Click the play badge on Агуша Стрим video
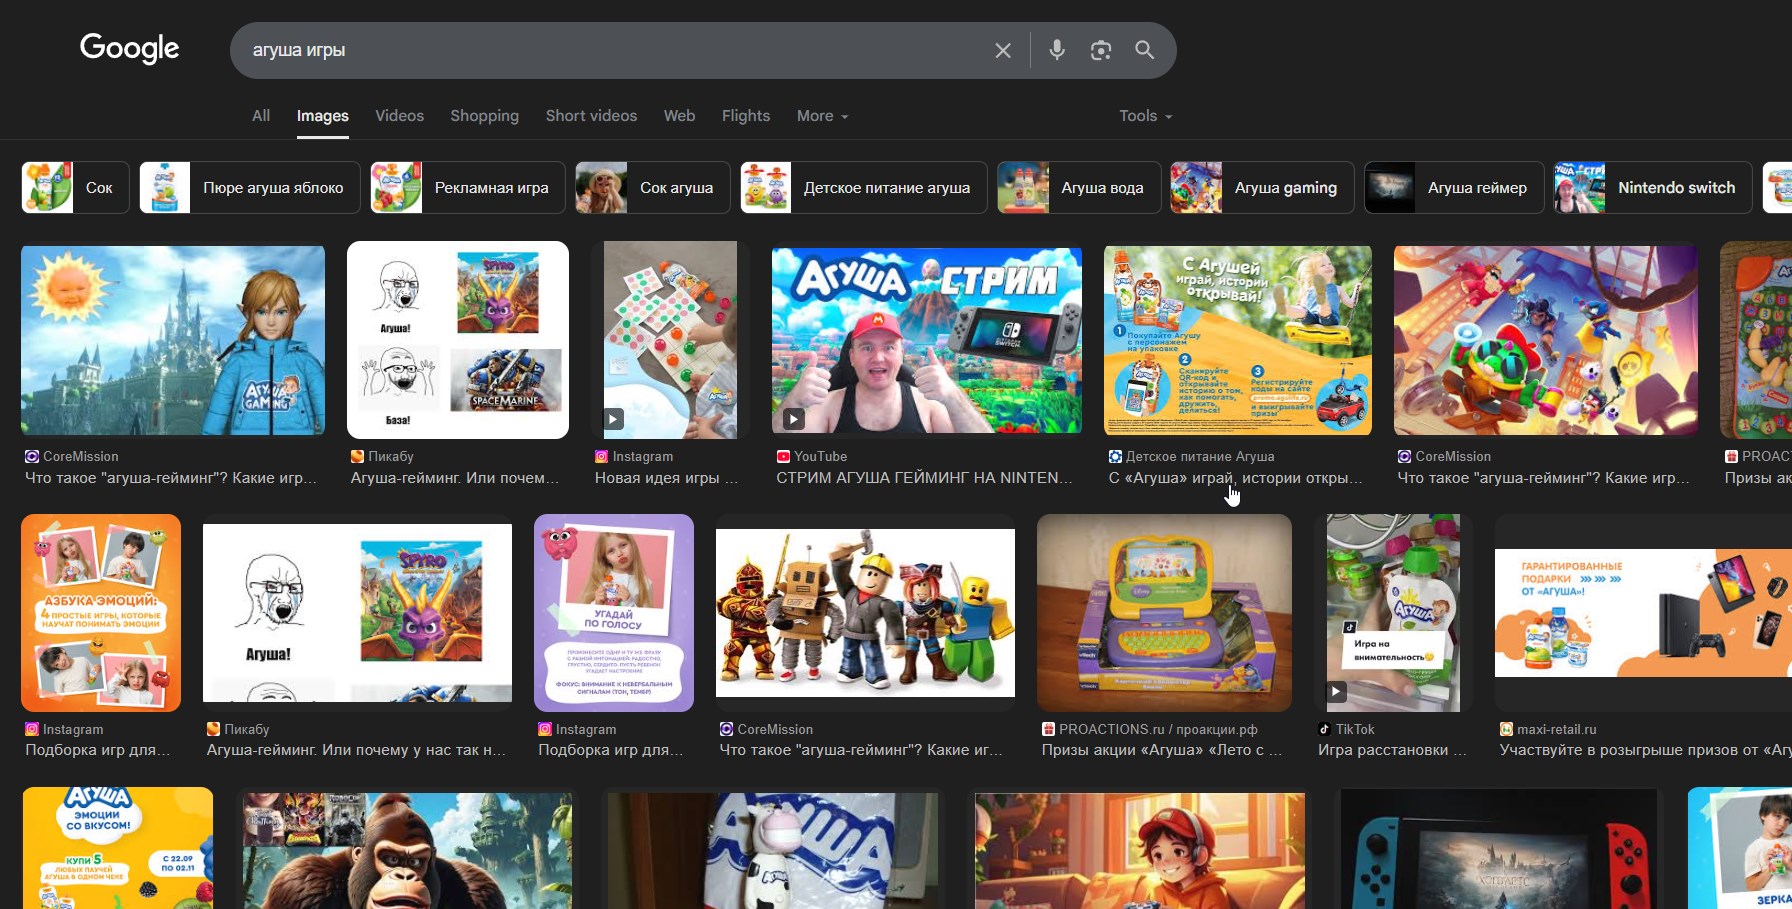Screen dimensions: 1792x909 793,420
